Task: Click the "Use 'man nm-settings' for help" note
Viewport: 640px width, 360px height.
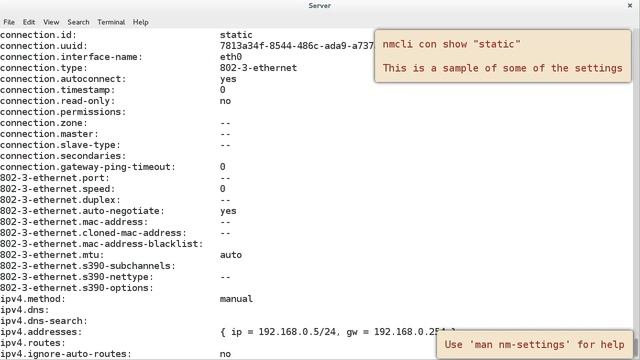Action: pyautogui.click(x=534, y=344)
